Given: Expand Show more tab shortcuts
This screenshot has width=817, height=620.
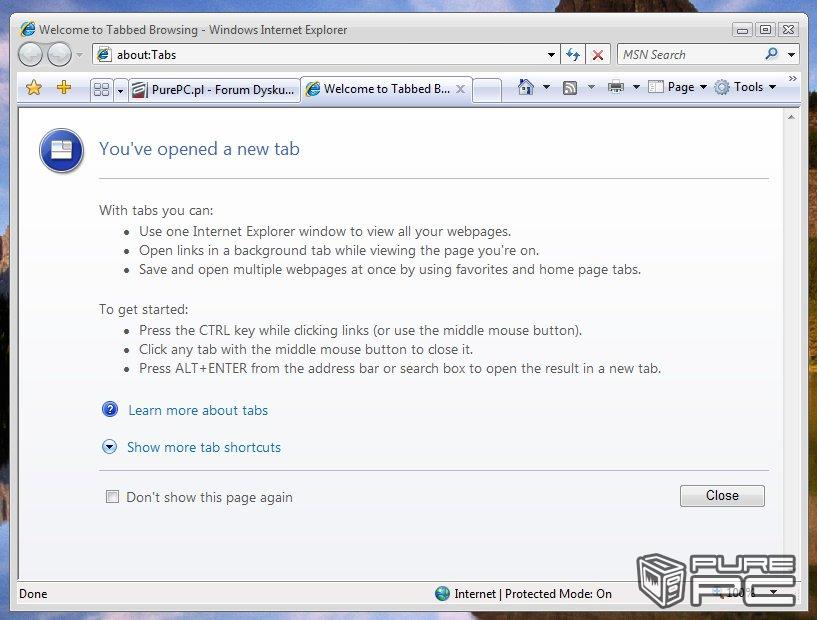Looking at the screenshot, I should [204, 448].
